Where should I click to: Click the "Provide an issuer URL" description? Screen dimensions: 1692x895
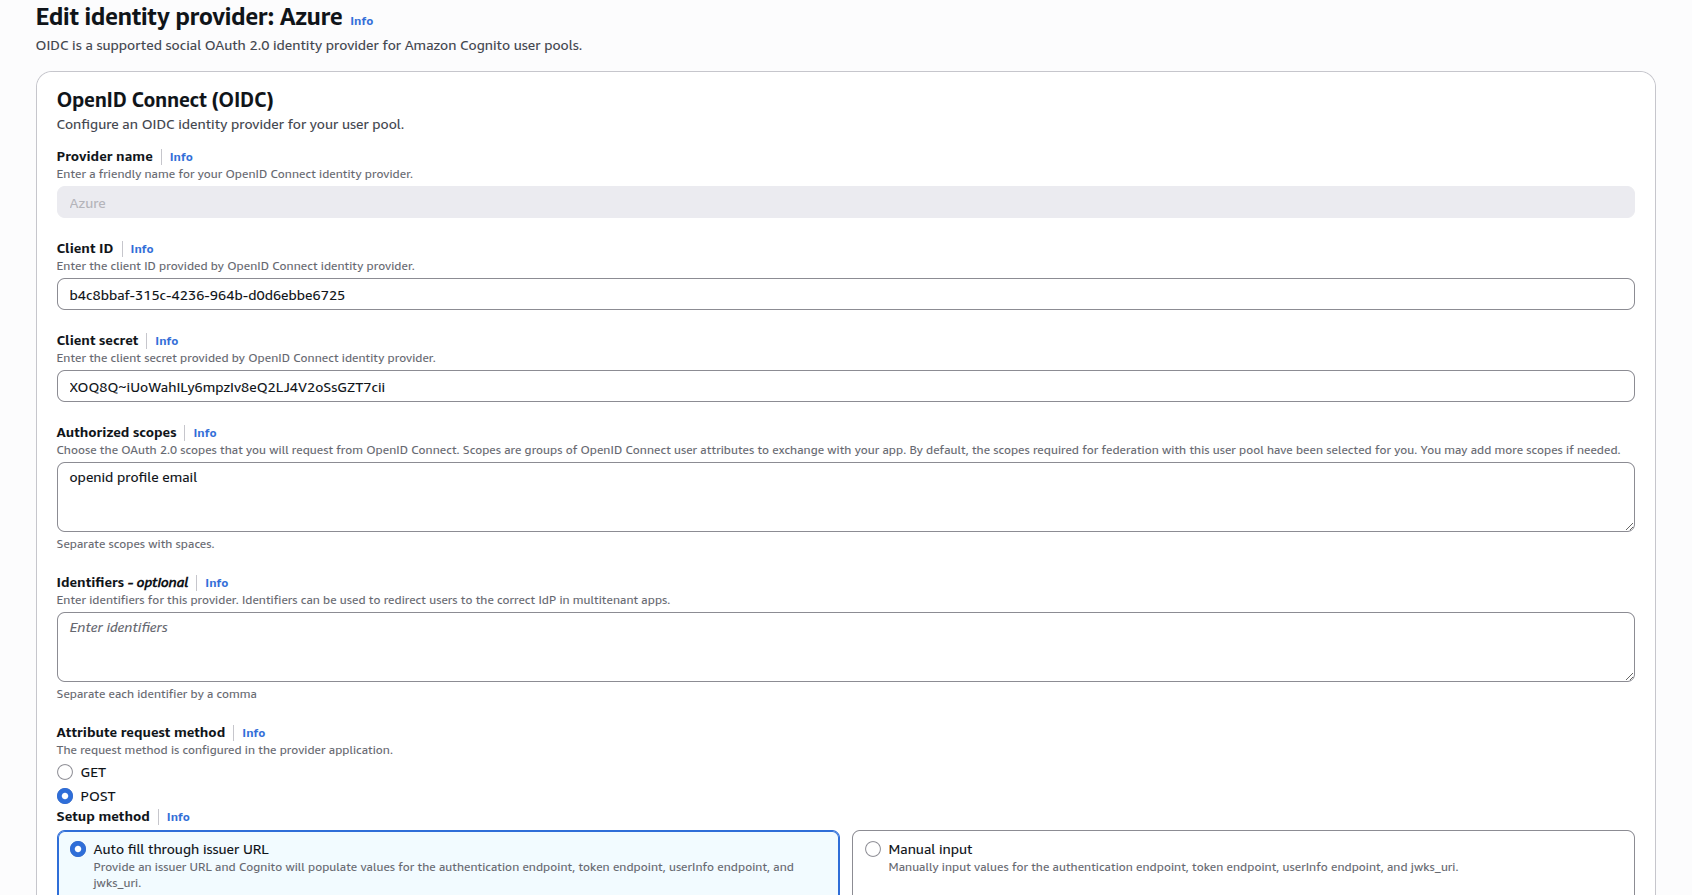444,875
